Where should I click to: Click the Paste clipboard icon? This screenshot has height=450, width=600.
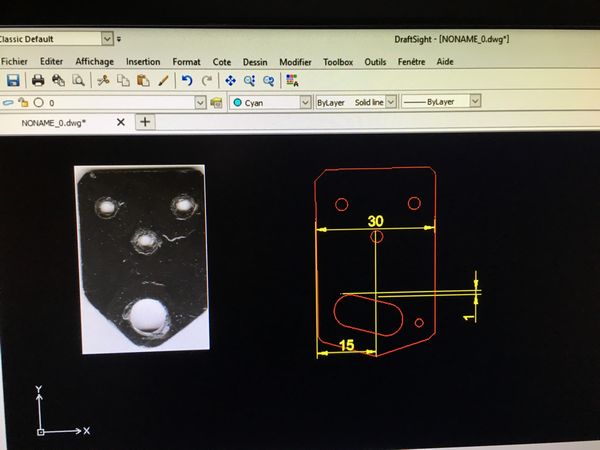(143, 81)
